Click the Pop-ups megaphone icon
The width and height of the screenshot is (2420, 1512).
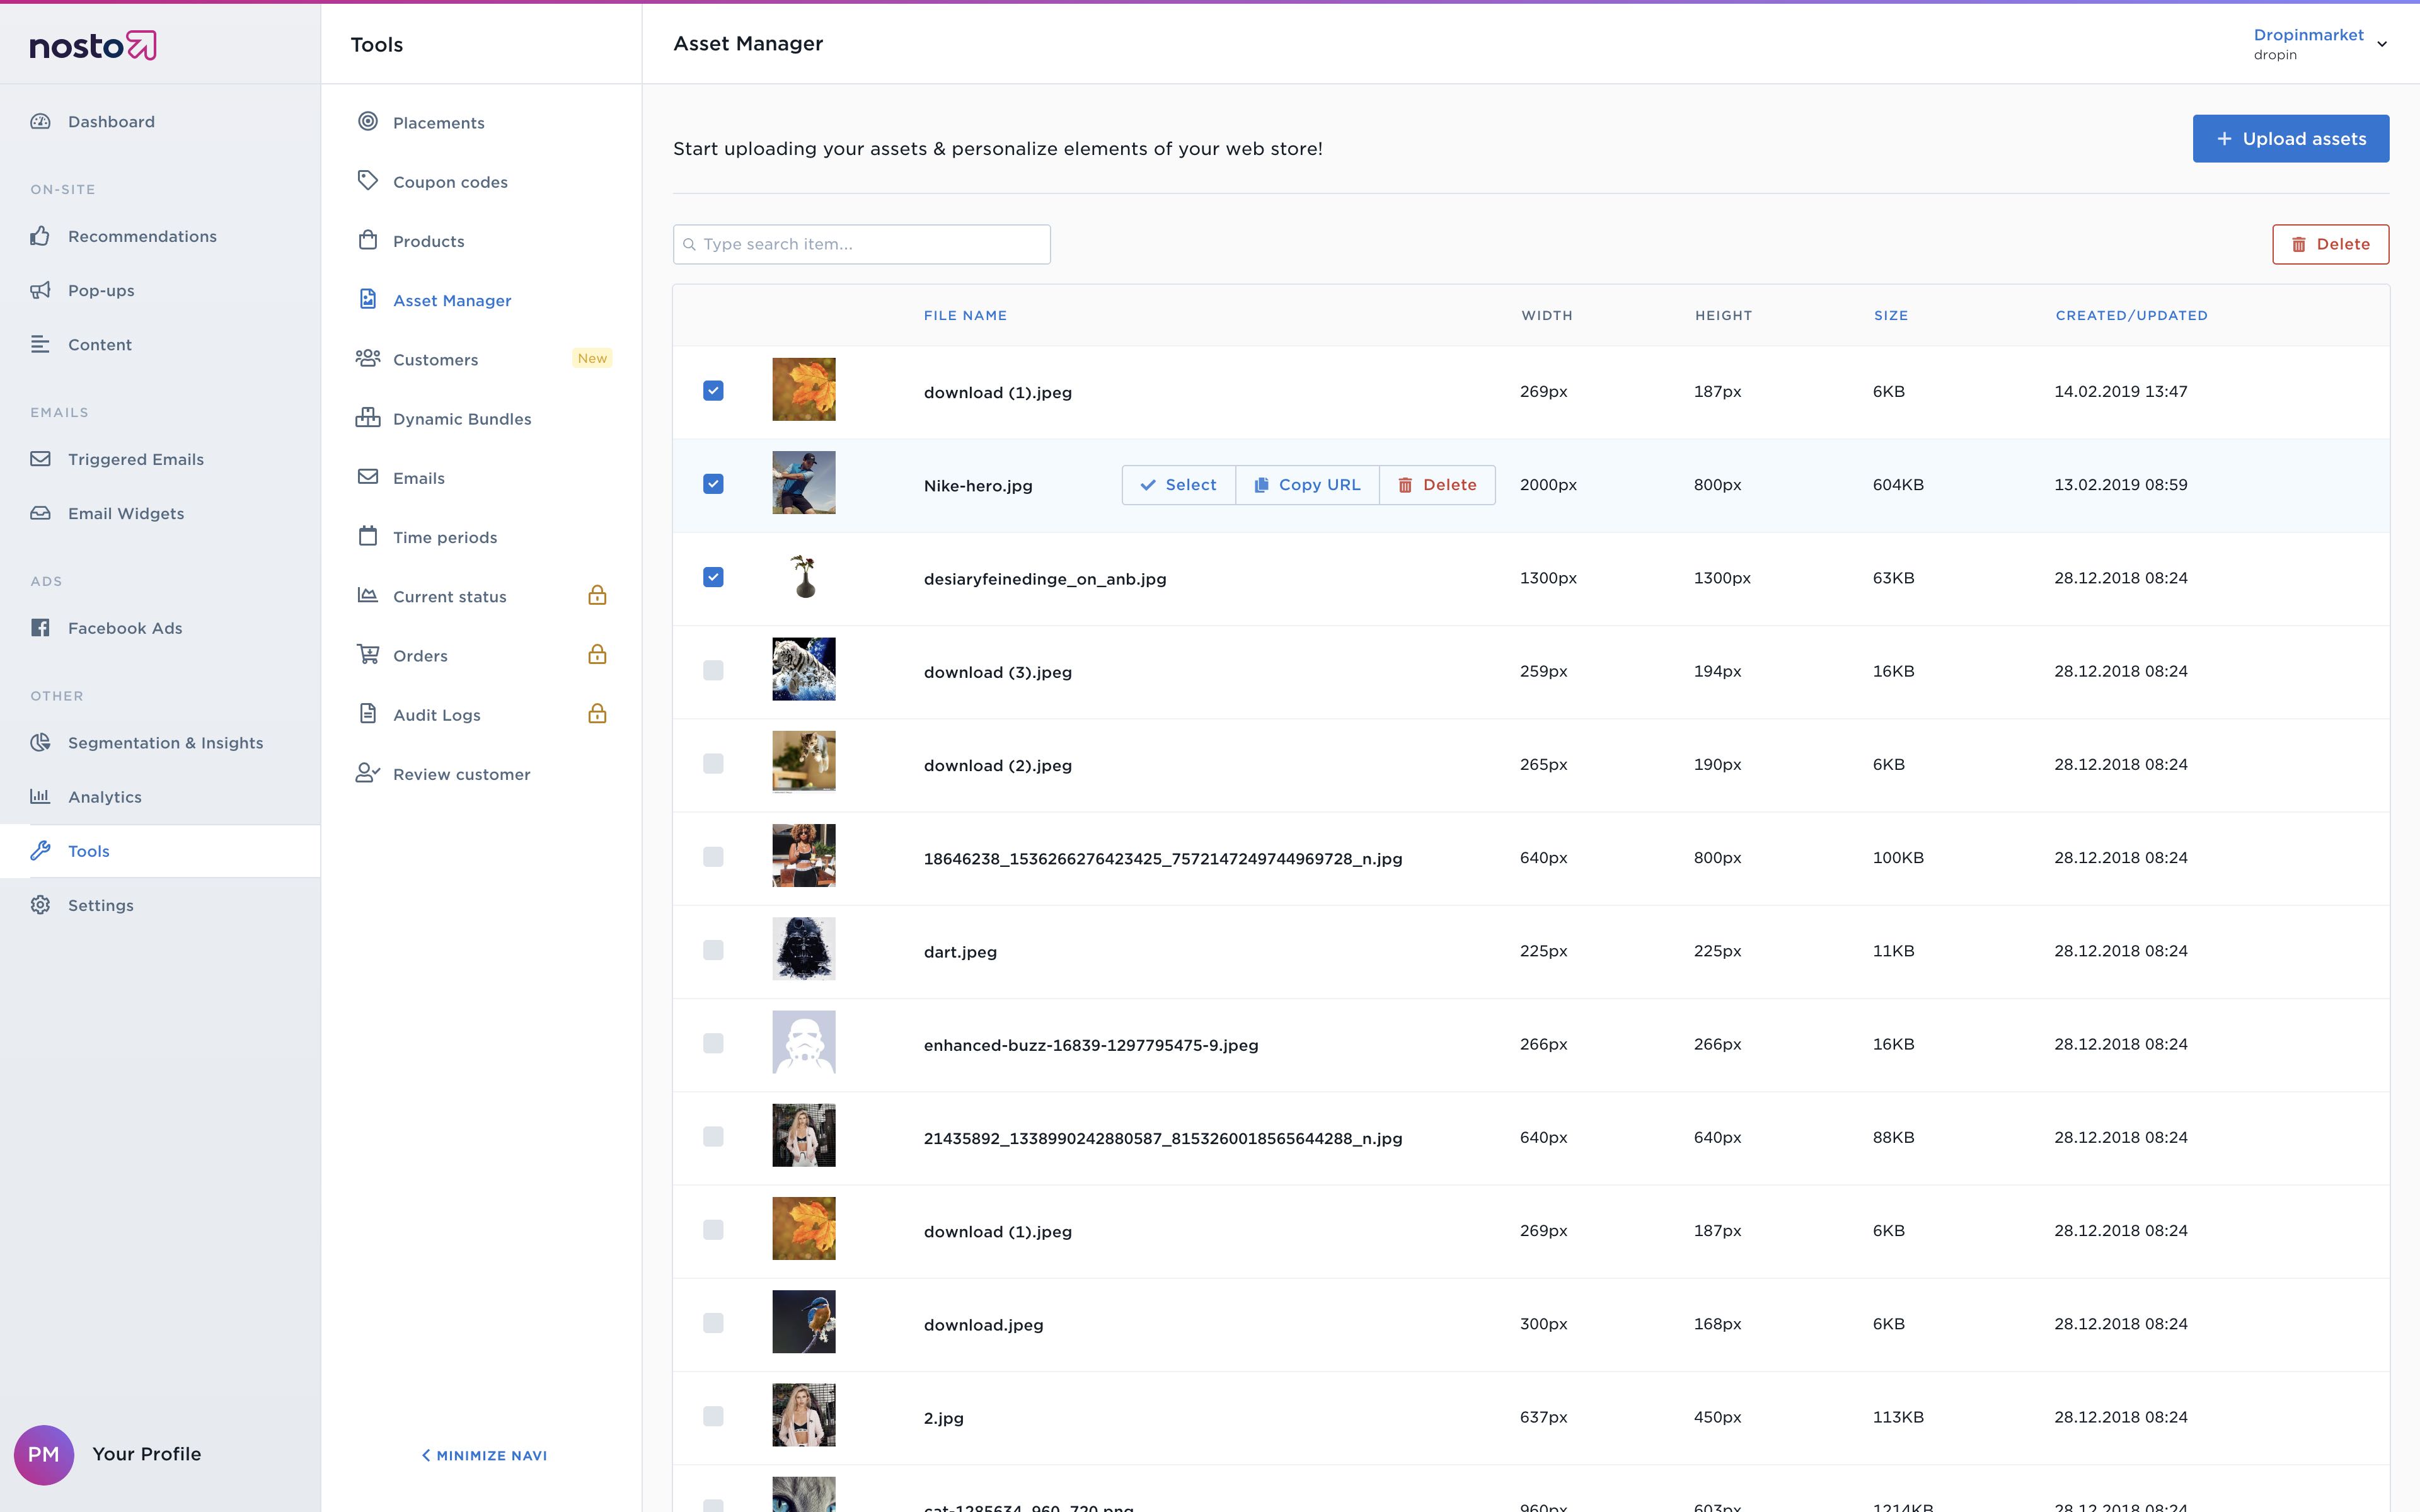(x=40, y=290)
